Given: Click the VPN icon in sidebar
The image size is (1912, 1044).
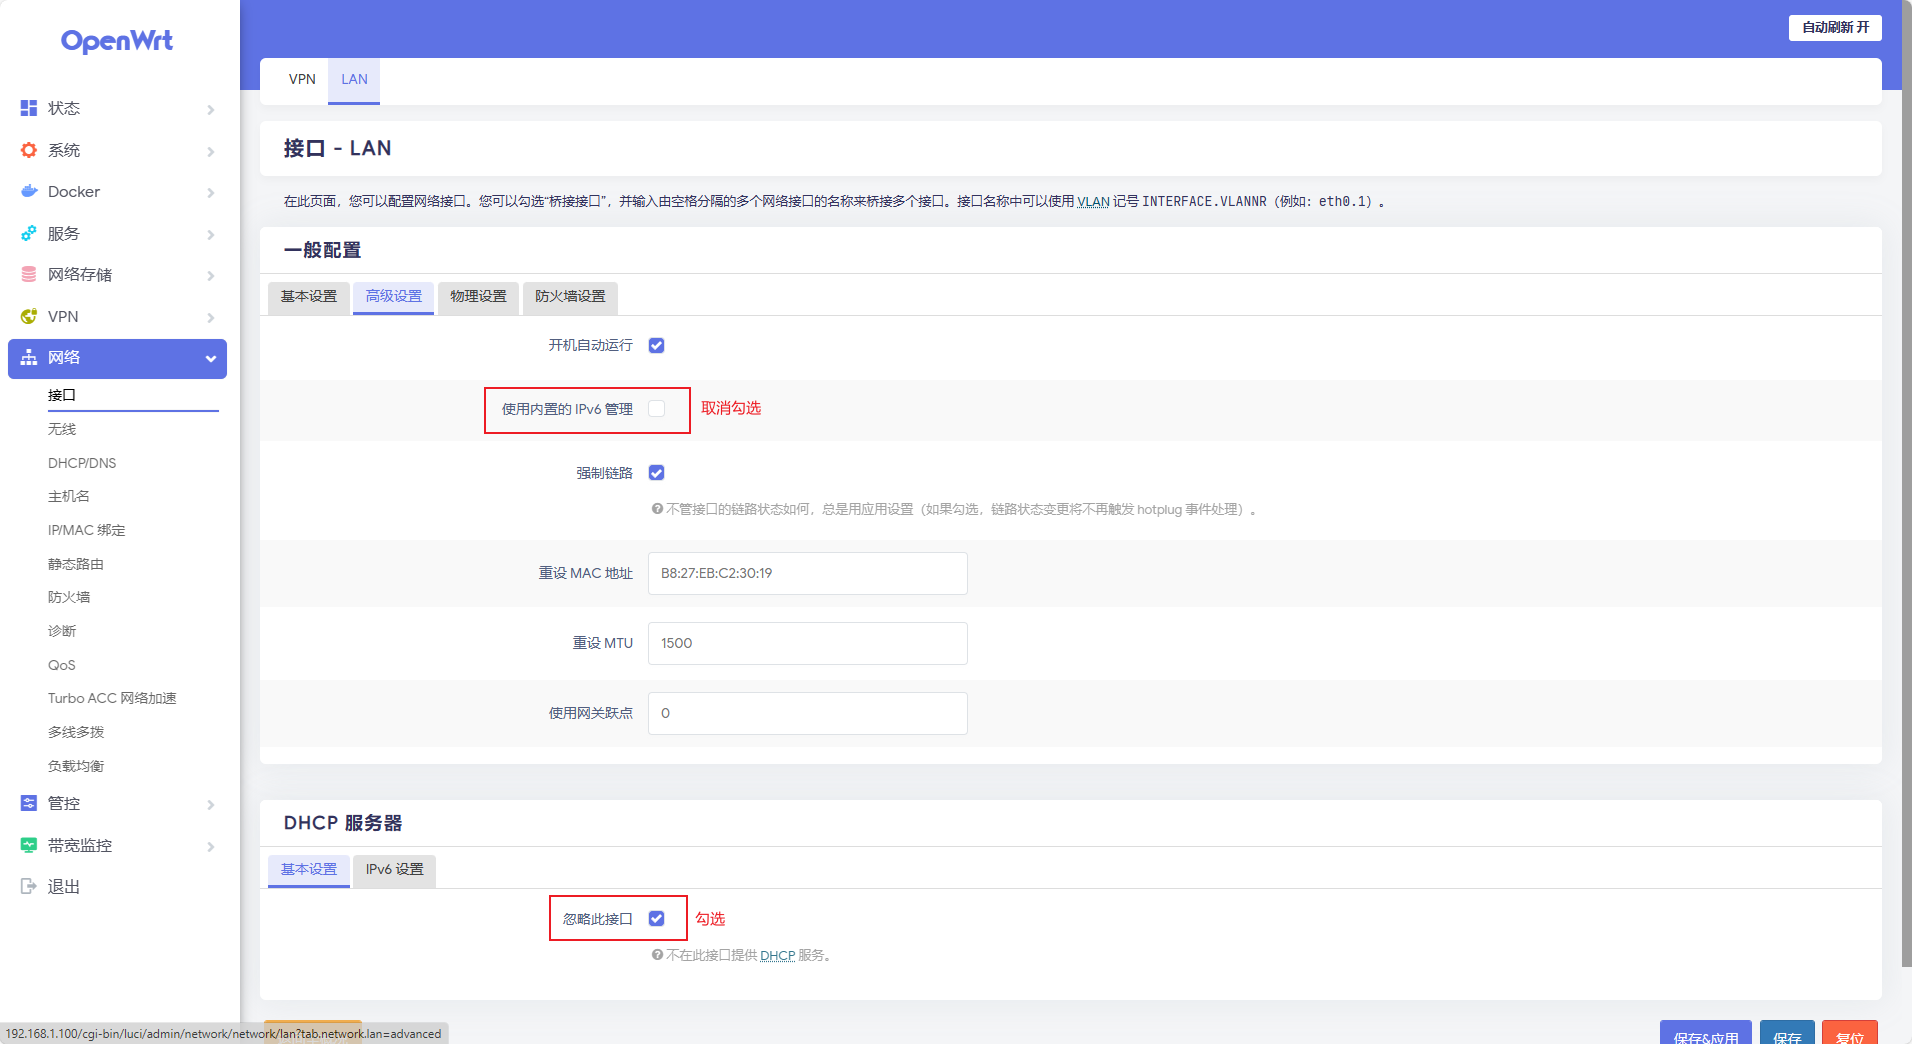Looking at the screenshot, I should pyautogui.click(x=29, y=316).
